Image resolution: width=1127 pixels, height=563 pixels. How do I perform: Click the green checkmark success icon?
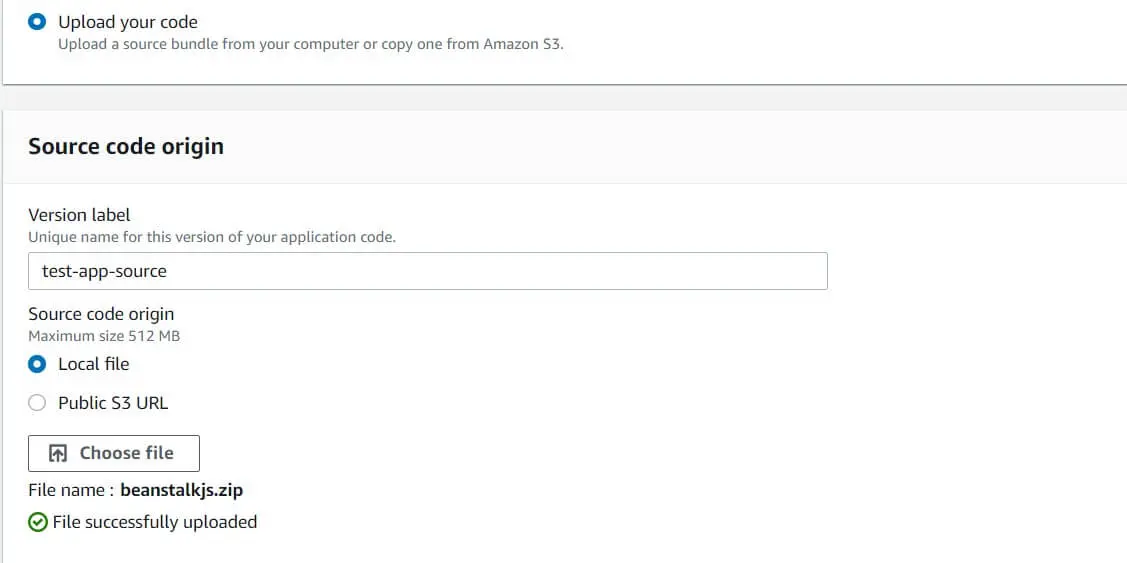coord(38,522)
